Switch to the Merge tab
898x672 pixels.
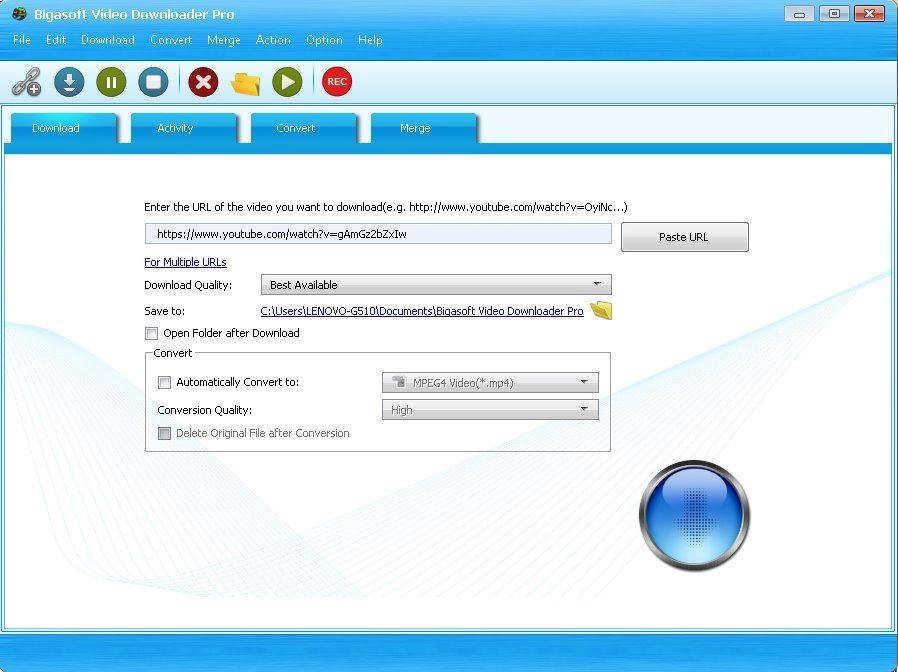click(x=424, y=128)
